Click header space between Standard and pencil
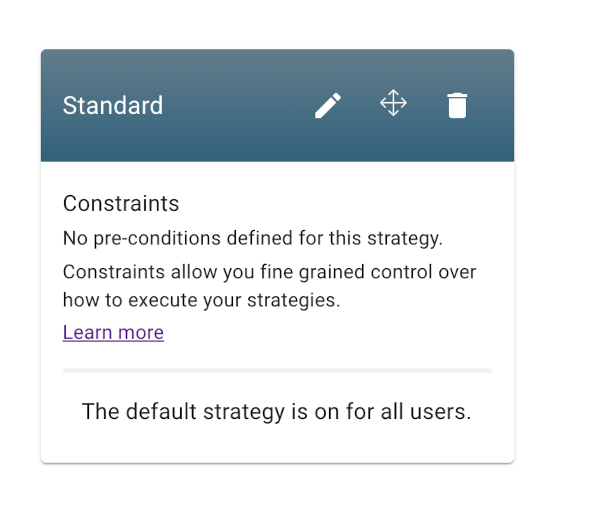This screenshot has height=526, width=600. (x=239, y=105)
